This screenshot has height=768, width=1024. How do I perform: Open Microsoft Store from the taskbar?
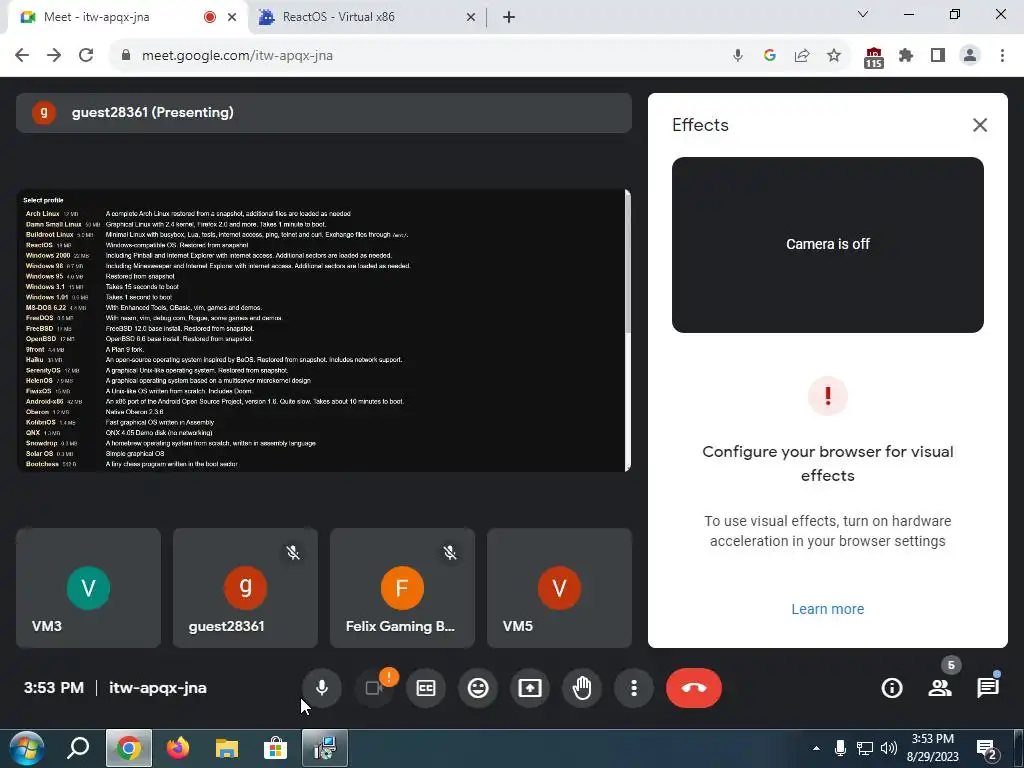point(276,748)
